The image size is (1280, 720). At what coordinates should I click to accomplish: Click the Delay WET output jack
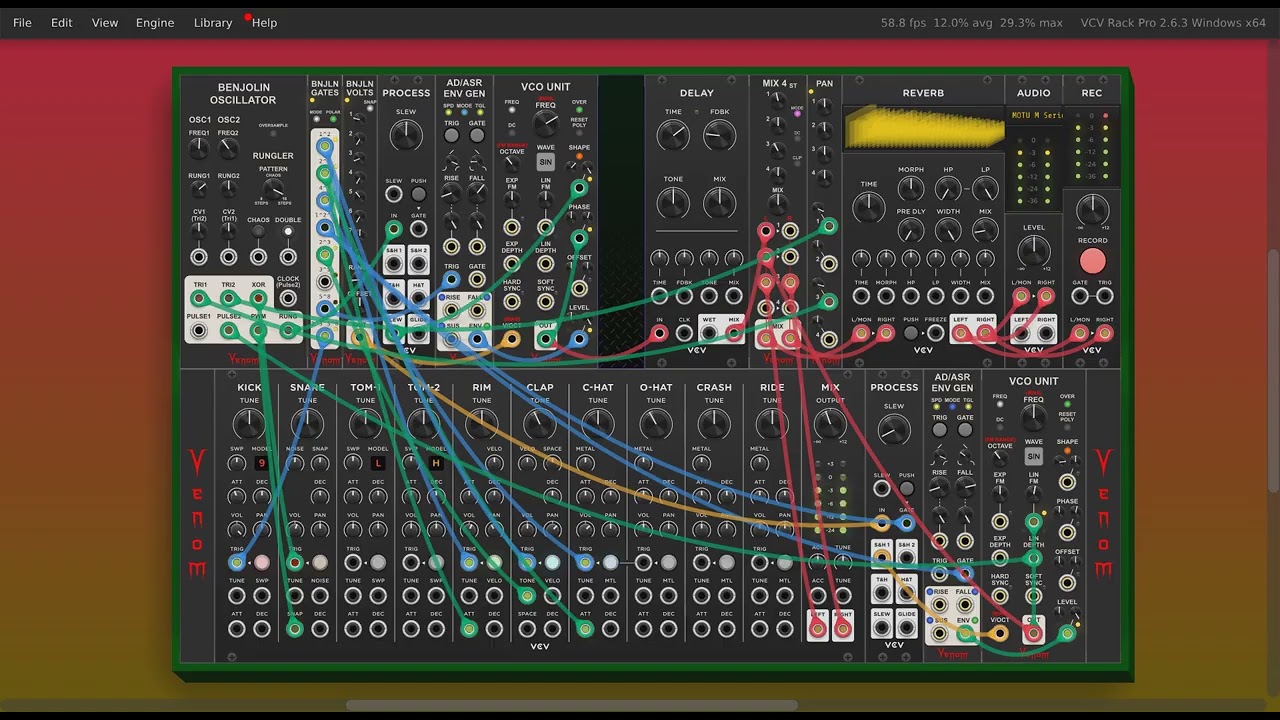(x=709, y=334)
